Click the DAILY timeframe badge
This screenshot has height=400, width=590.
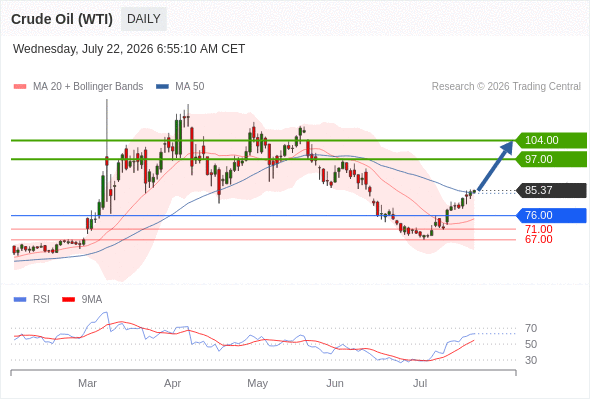pos(144,19)
